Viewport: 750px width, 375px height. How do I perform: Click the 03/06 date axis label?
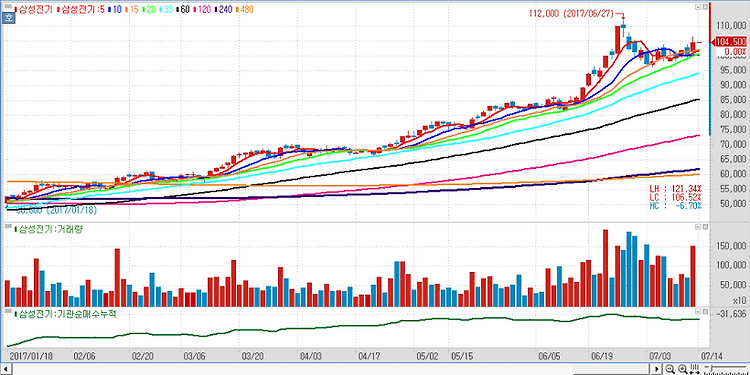[x=194, y=356]
